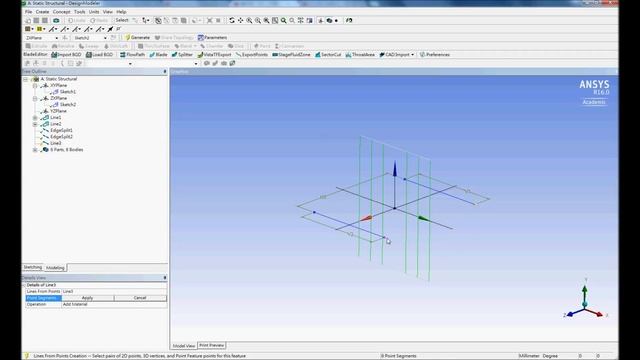Expand the Line2 tree node
The height and width of the screenshot is (360, 640).
pyautogui.click(x=35, y=124)
